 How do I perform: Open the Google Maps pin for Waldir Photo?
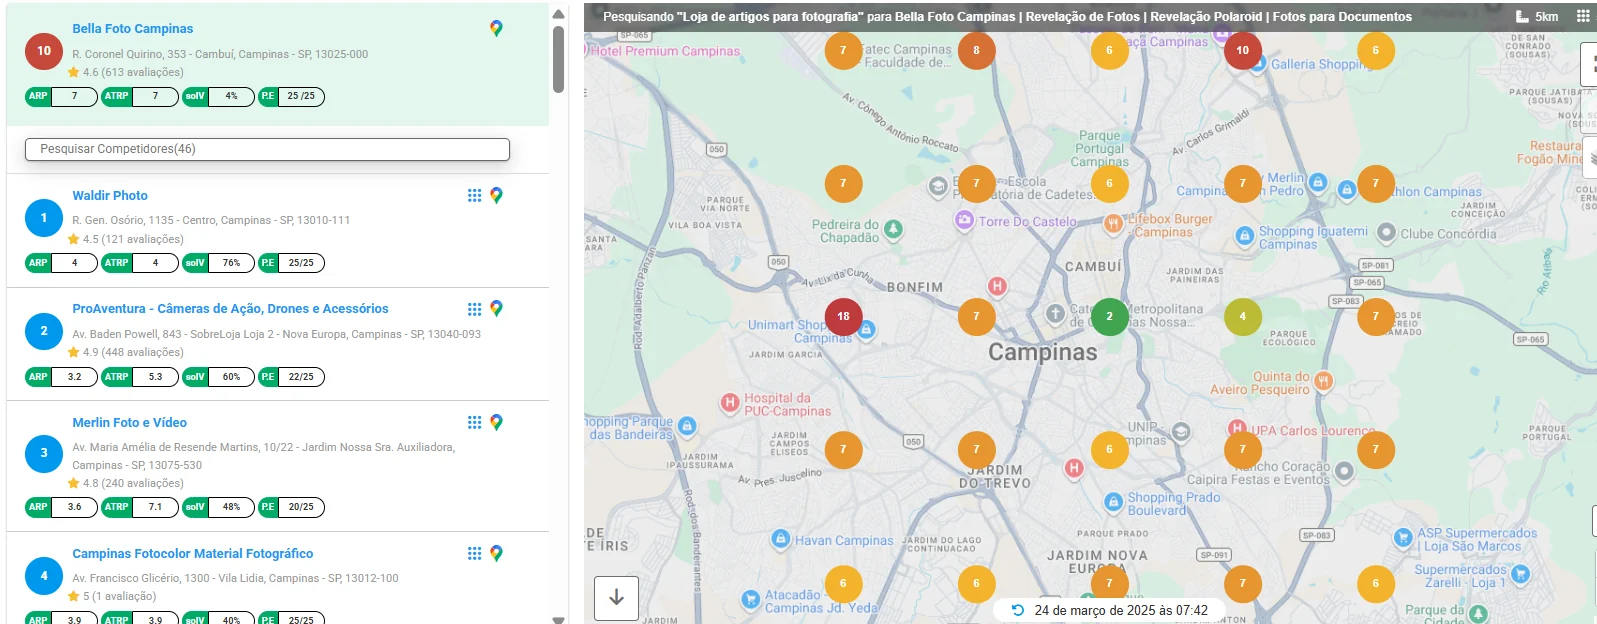[x=496, y=195]
